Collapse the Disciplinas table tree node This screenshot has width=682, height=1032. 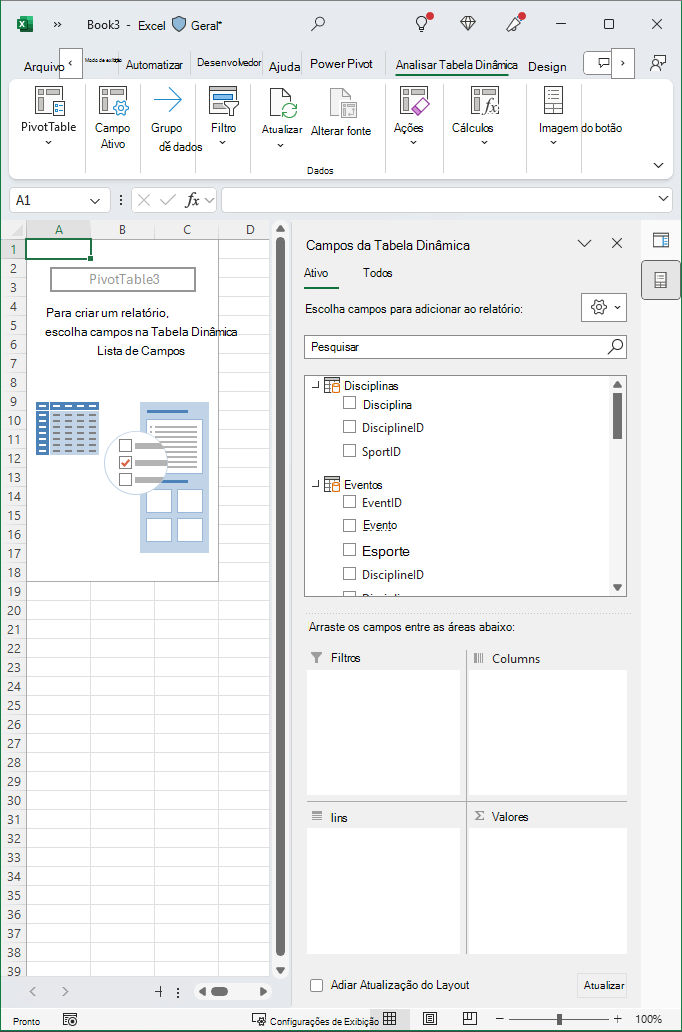[315, 386]
